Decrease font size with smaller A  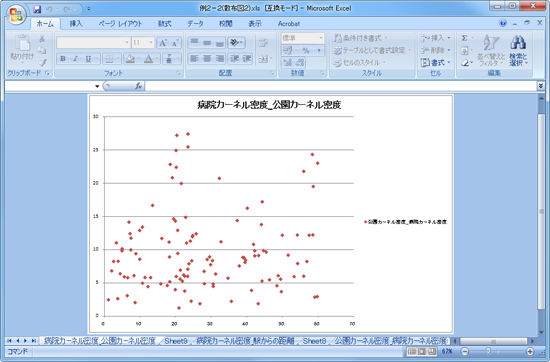[x=175, y=43]
